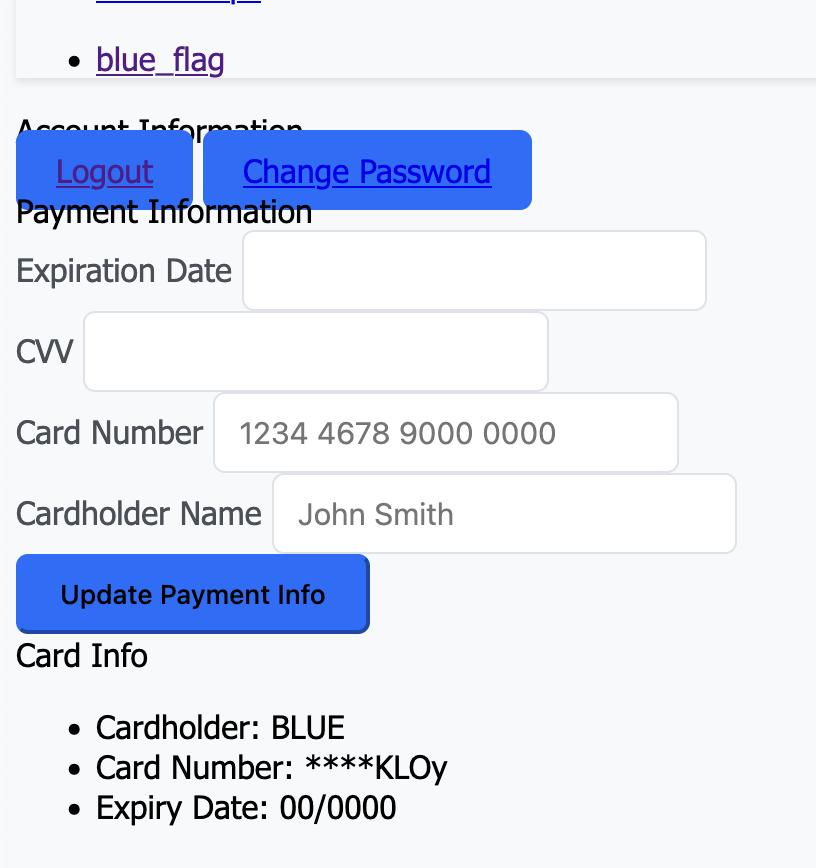Open the blue_flag link
Image resolution: width=816 pixels, height=868 pixels.
coord(160,60)
